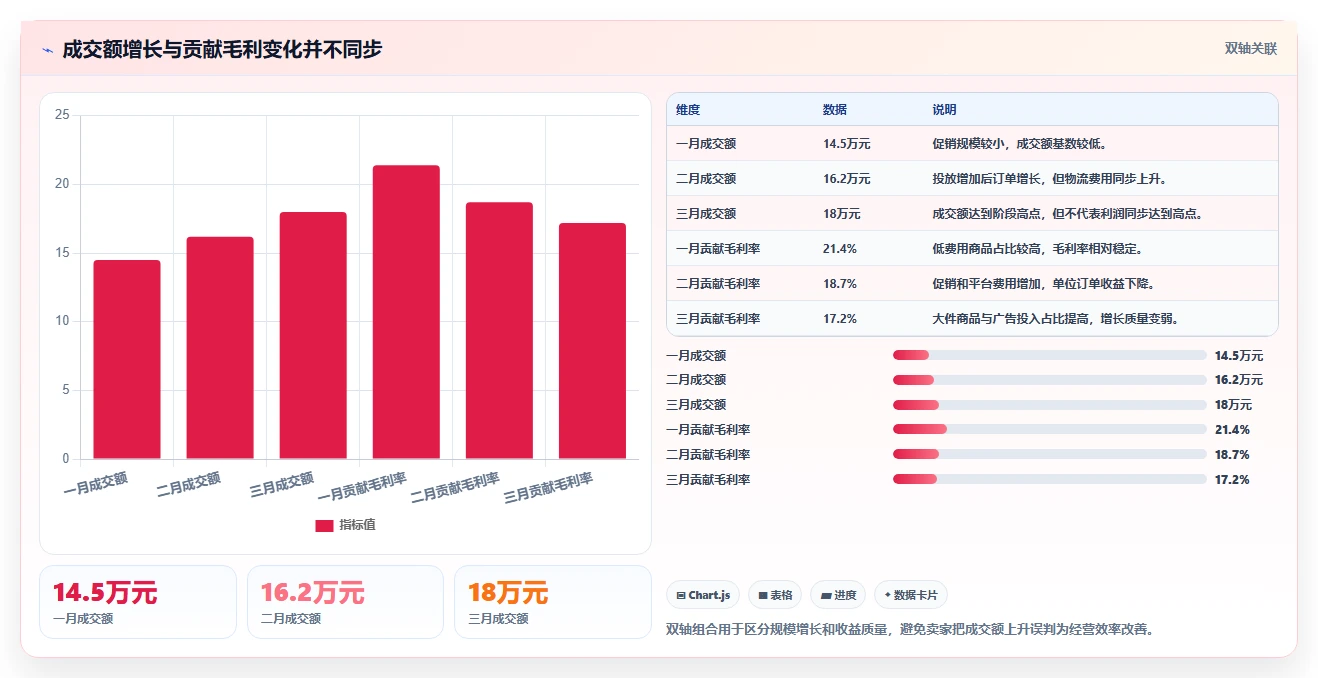Click the note starting 成交额达到阶段高点
The image size is (1318, 678).
1068,214
